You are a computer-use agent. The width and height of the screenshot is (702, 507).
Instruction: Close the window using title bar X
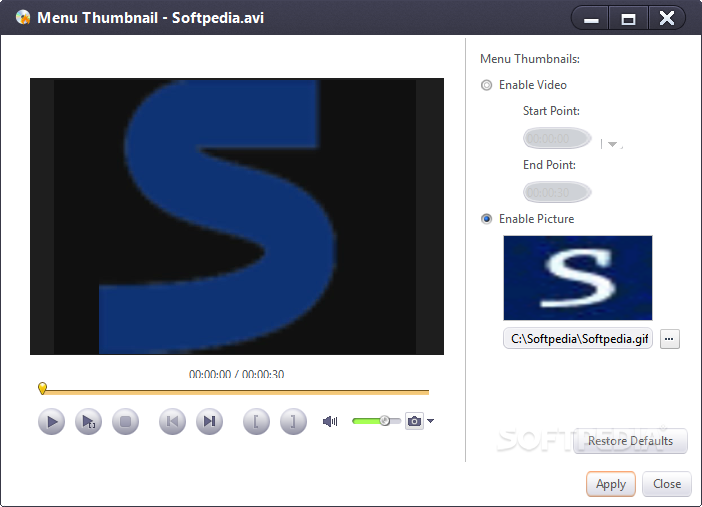click(667, 19)
